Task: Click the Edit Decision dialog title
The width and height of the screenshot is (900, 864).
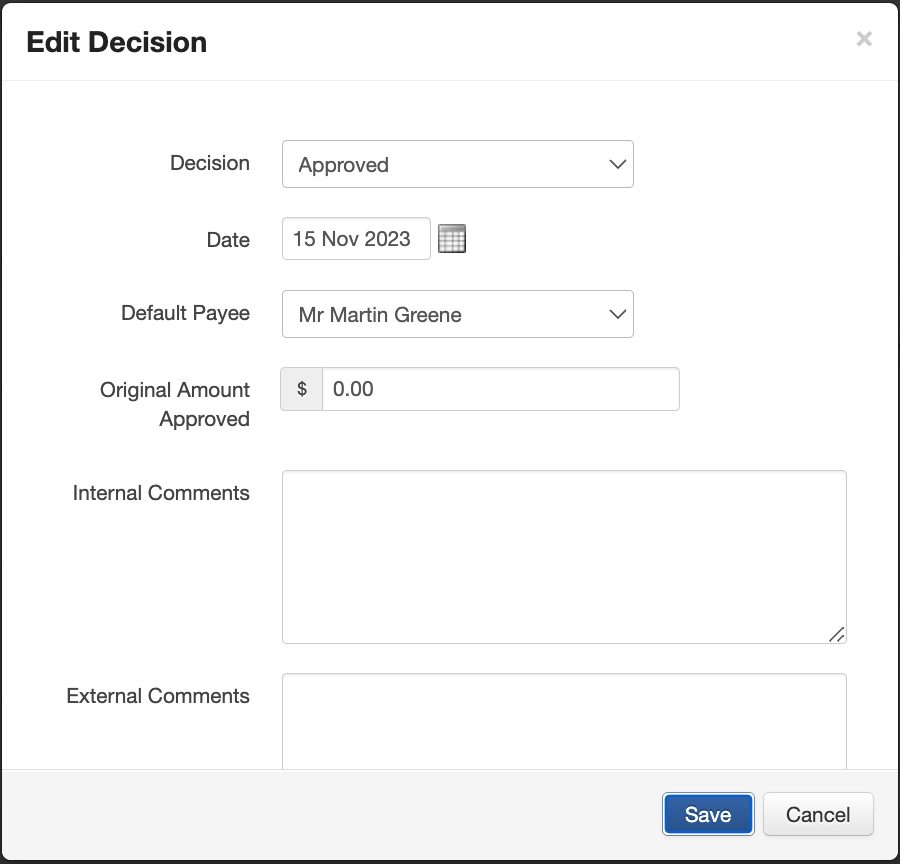Action: (x=117, y=42)
